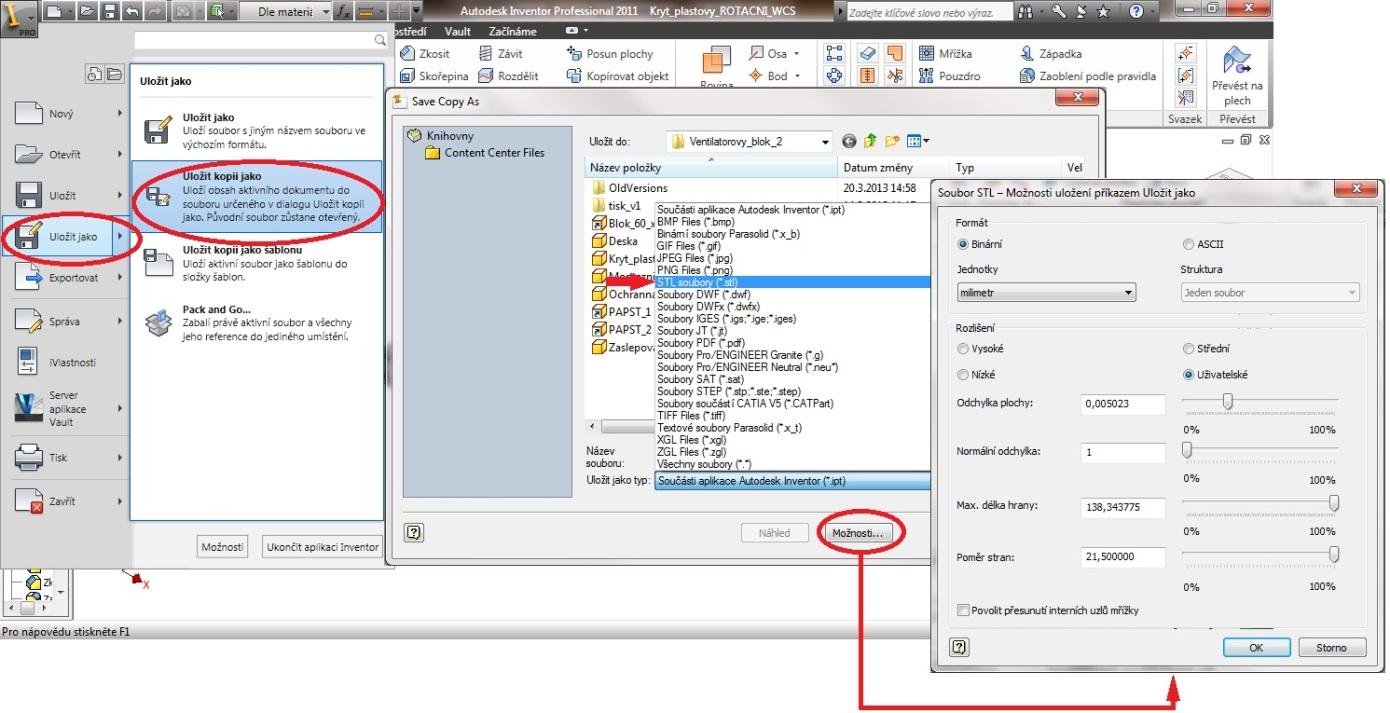Choose Vysoké resolution radio button
The image size is (1390, 713).
click(964, 349)
